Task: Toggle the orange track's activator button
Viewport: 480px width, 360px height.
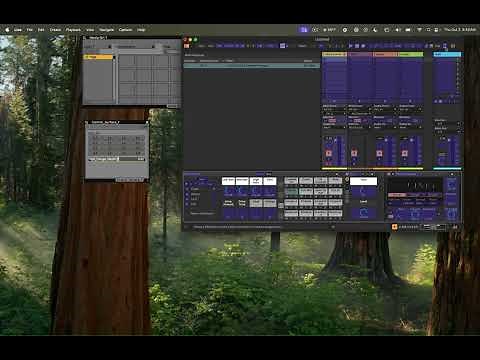Action: point(379,153)
